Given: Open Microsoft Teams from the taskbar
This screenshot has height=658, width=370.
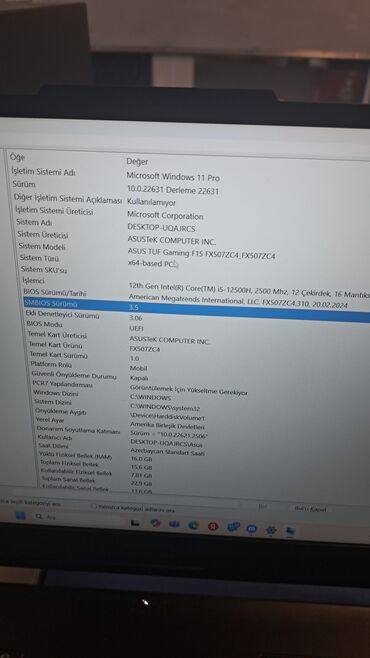Looking at the screenshot, I should [x=174, y=524].
